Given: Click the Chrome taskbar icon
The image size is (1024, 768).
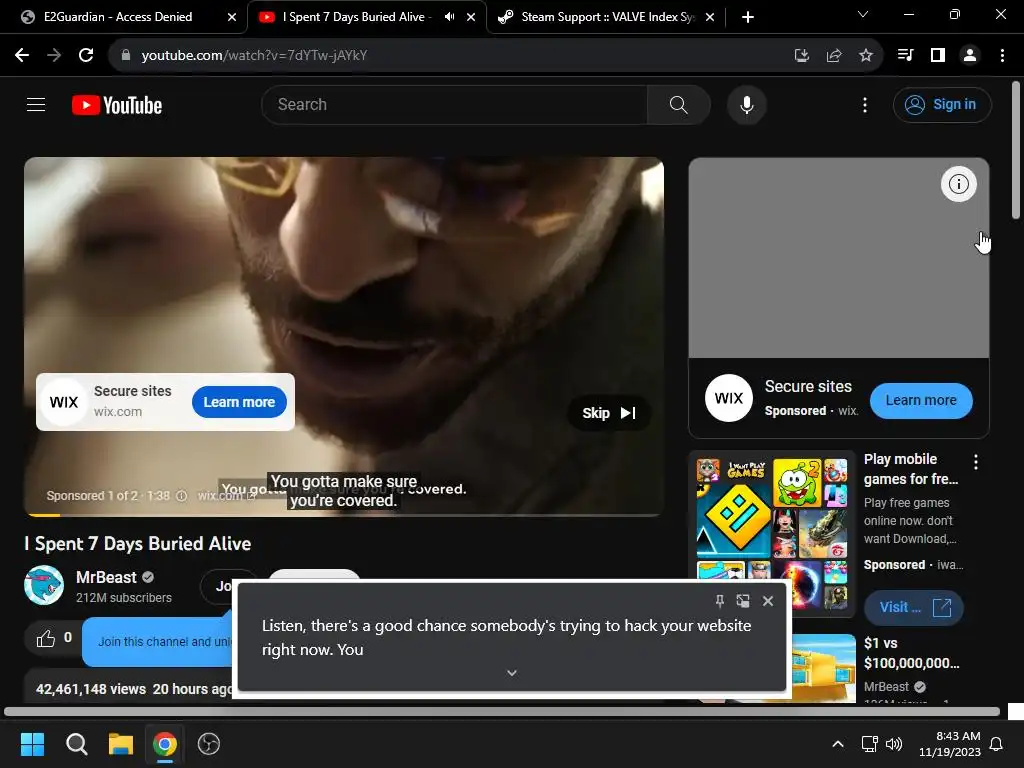Looking at the screenshot, I should 165,744.
